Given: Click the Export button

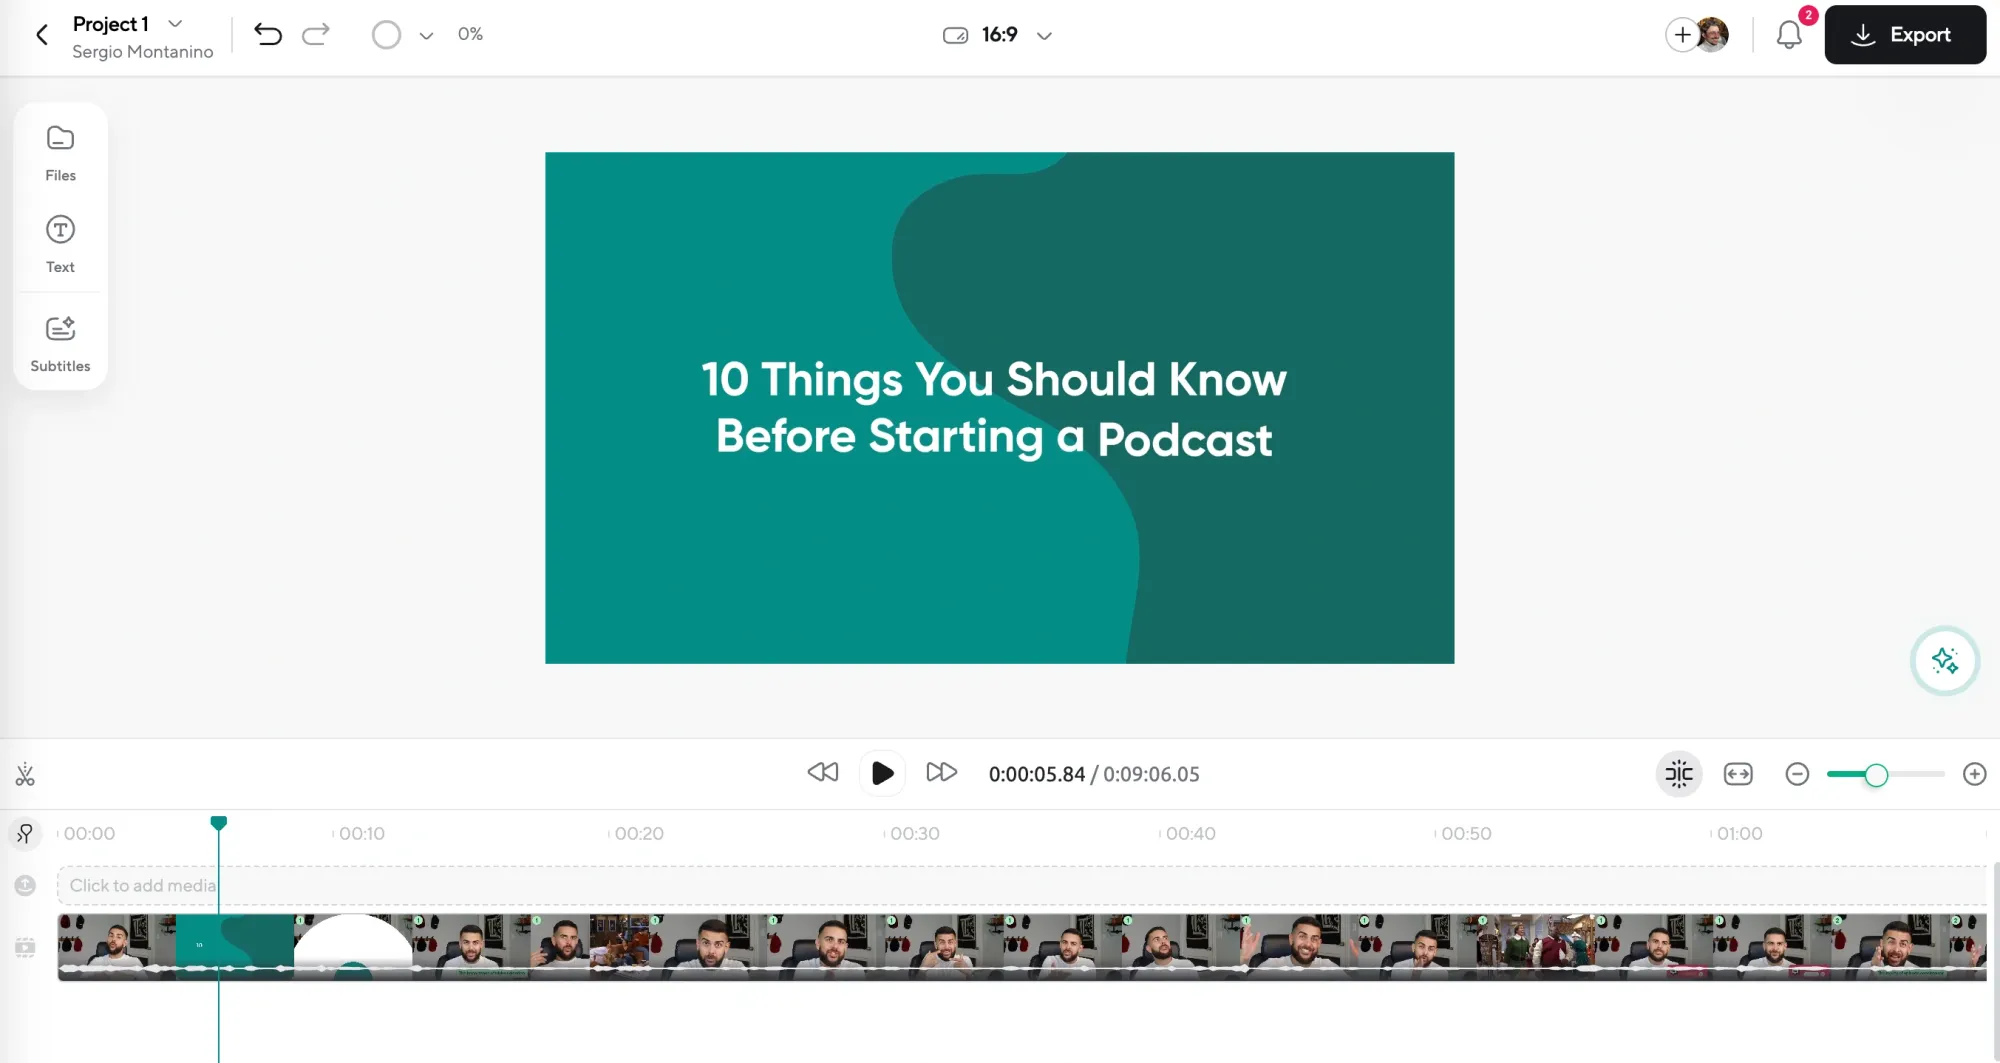Looking at the screenshot, I should tap(1904, 34).
